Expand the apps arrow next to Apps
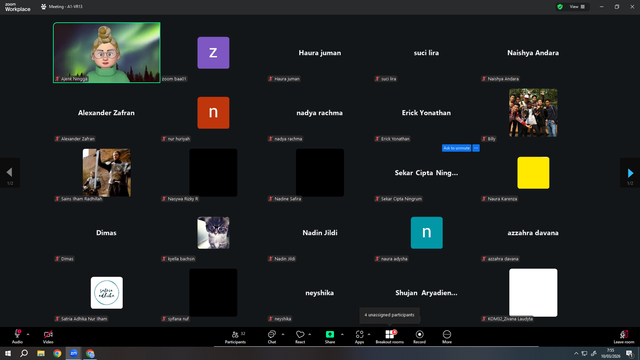The width and height of the screenshot is (640, 360). [x=369, y=334]
